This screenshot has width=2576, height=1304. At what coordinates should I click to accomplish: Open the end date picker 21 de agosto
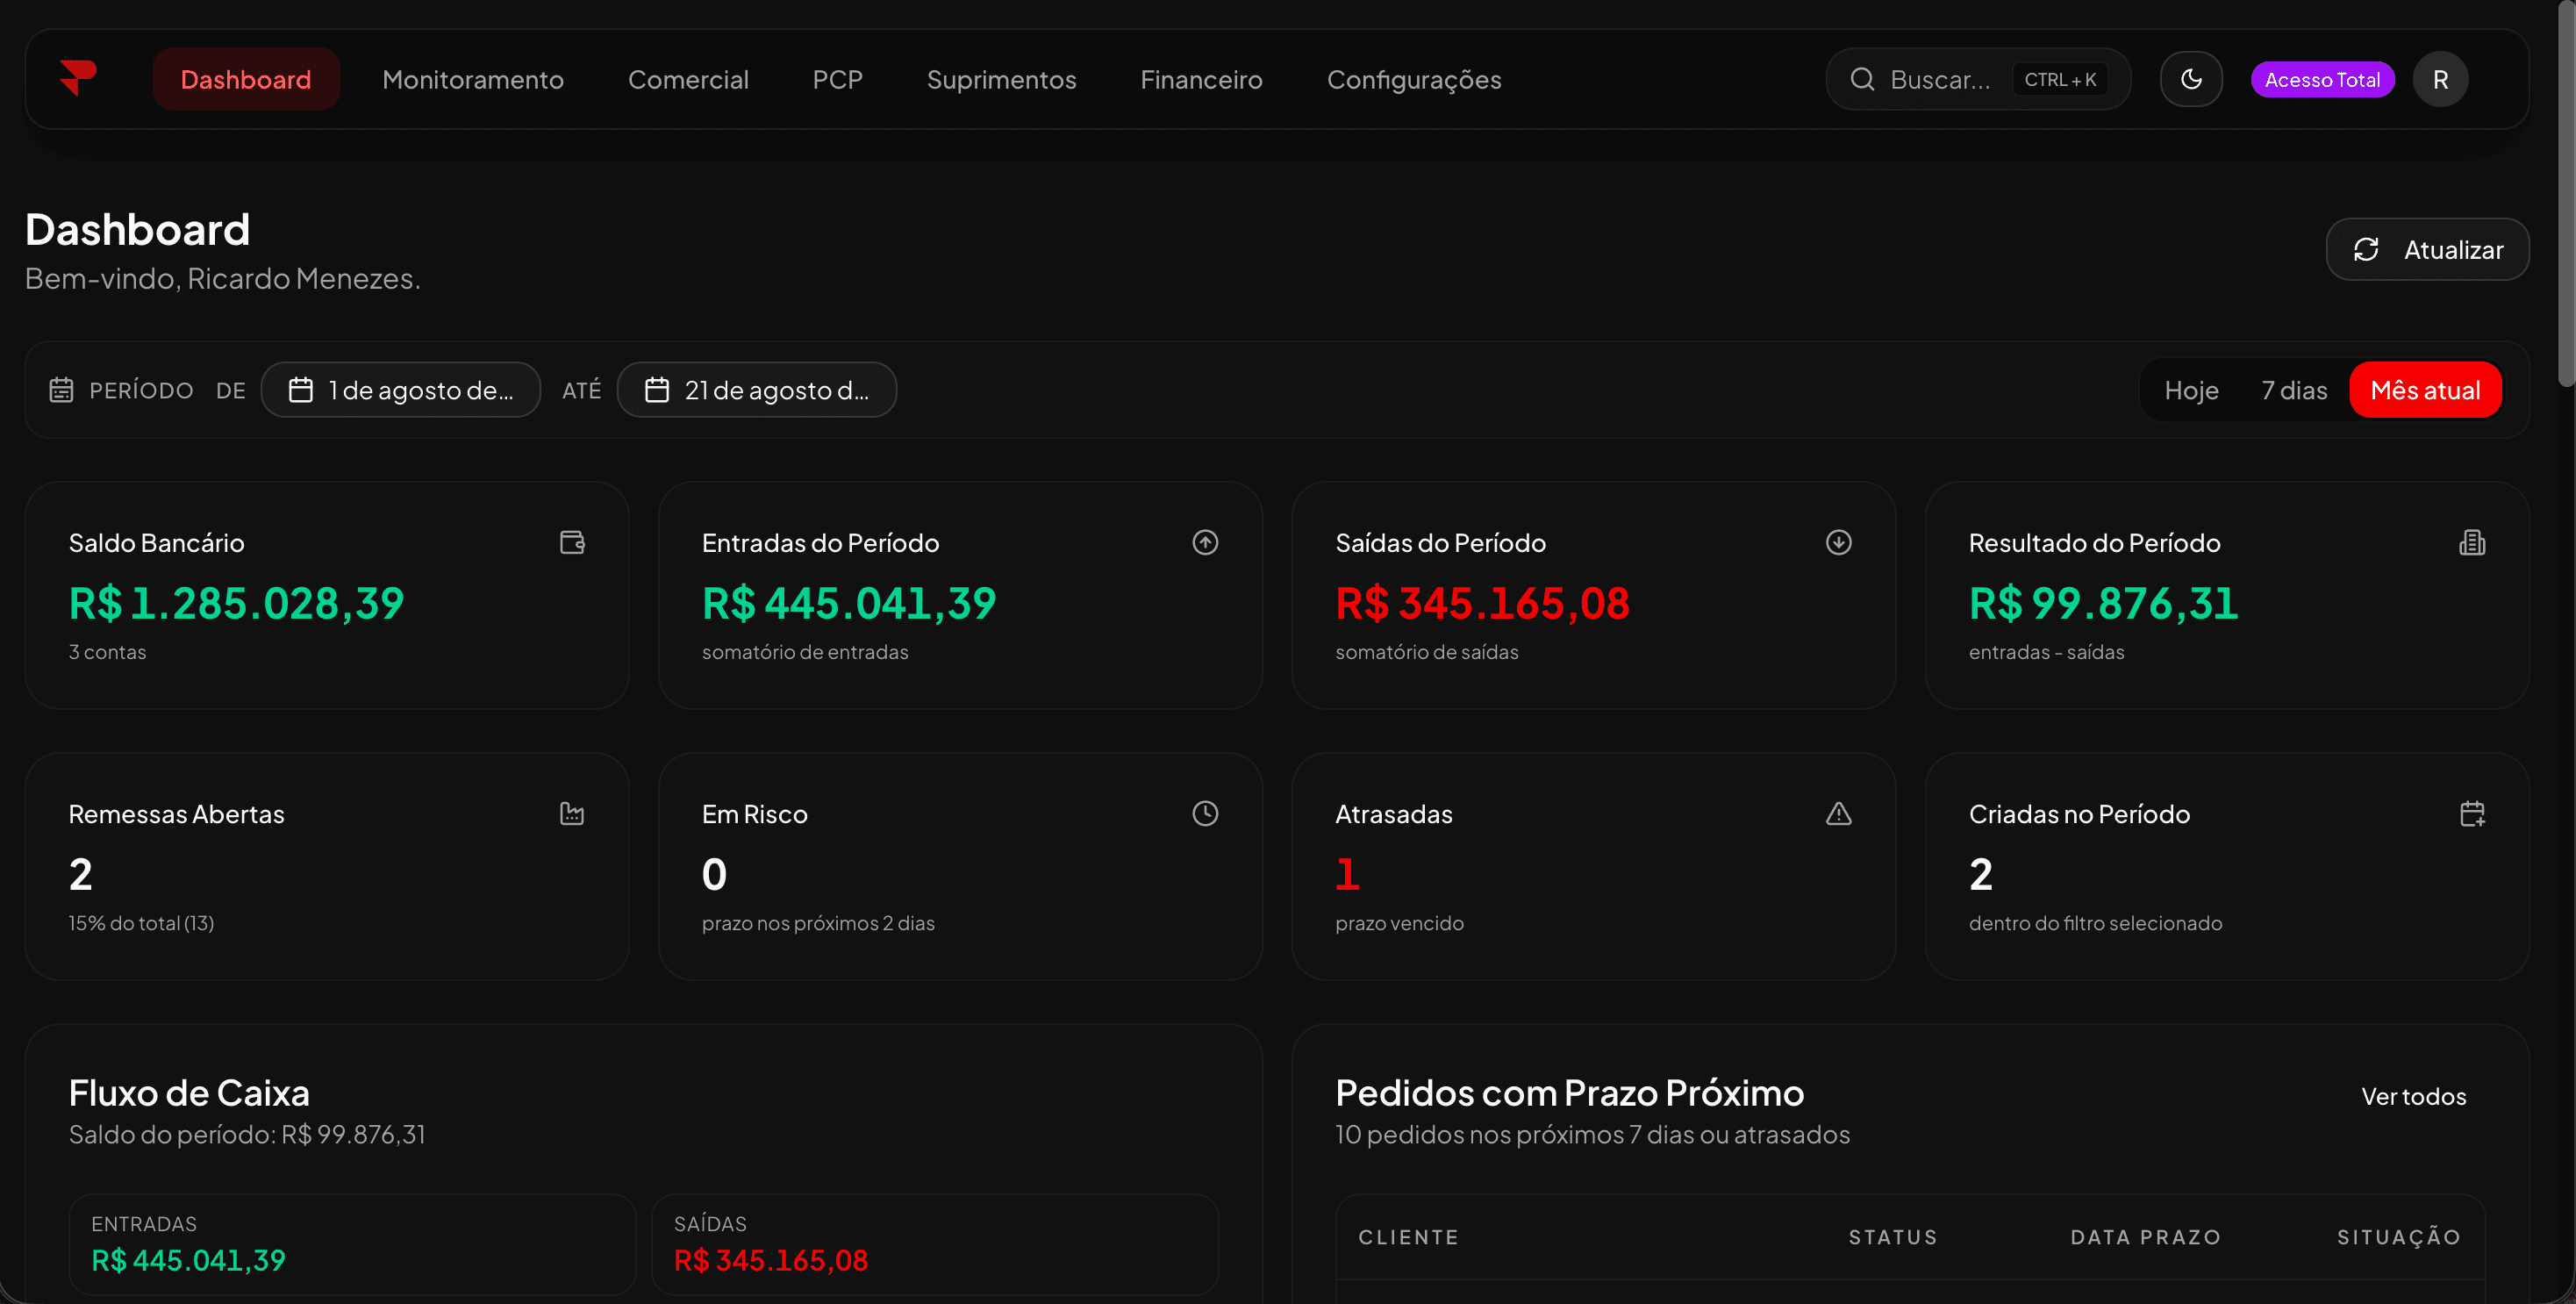point(757,389)
